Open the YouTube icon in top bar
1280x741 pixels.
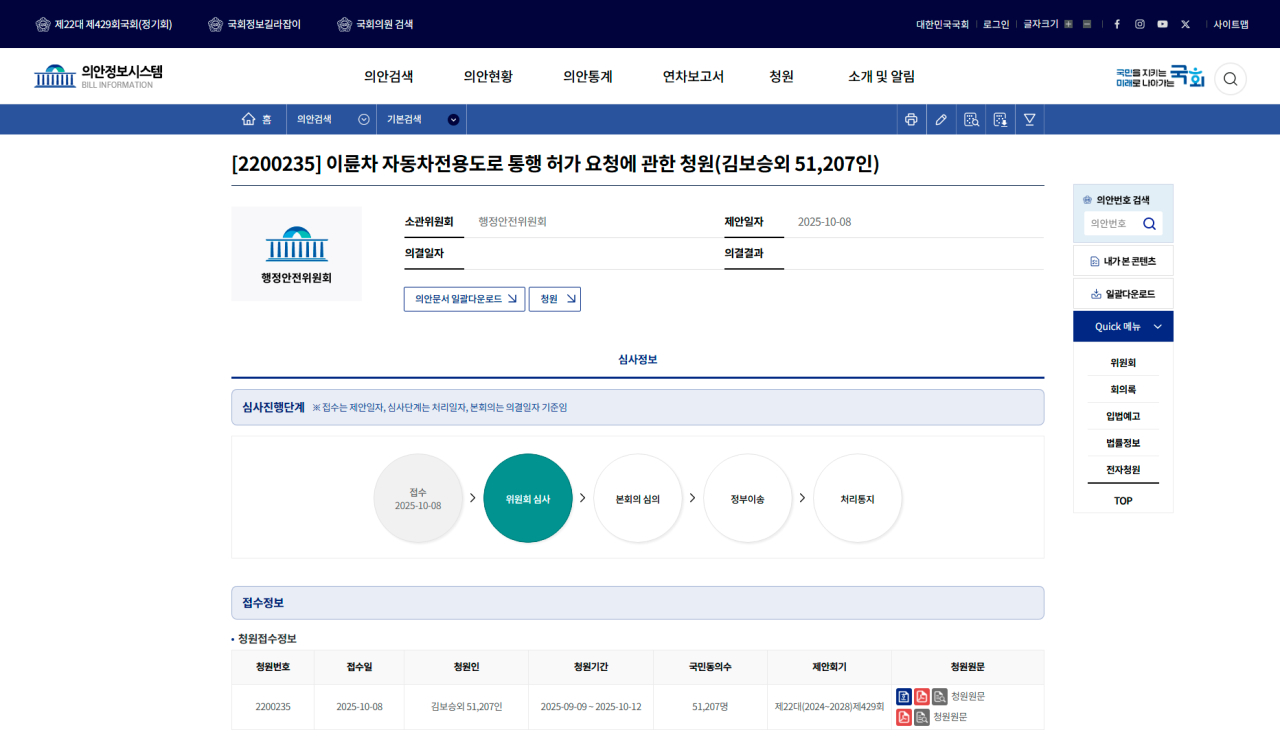click(1162, 24)
